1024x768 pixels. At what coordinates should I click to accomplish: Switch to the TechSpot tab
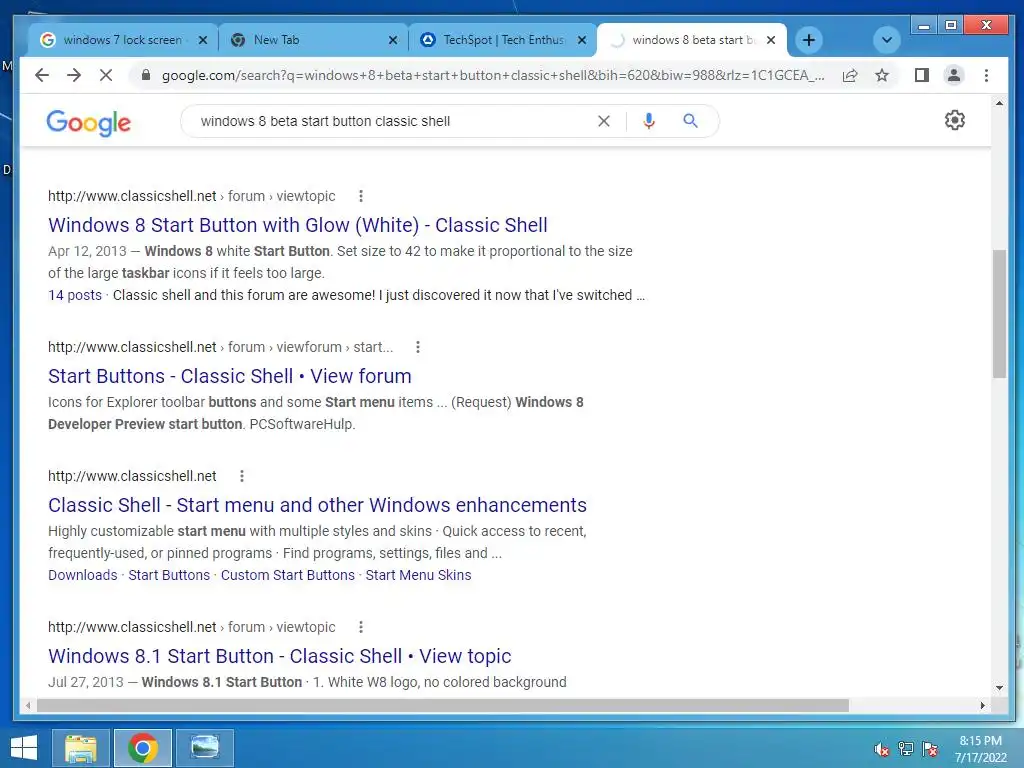(x=502, y=40)
